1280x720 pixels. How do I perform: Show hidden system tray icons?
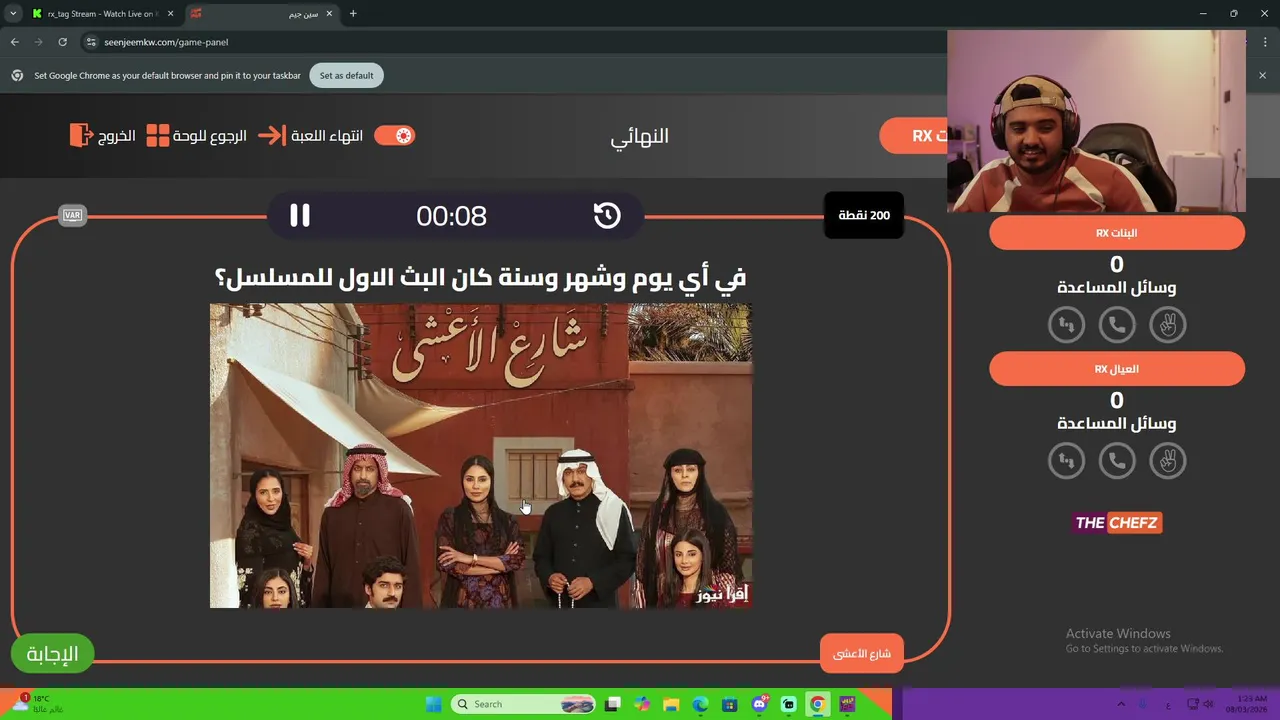coord(1121,704)
